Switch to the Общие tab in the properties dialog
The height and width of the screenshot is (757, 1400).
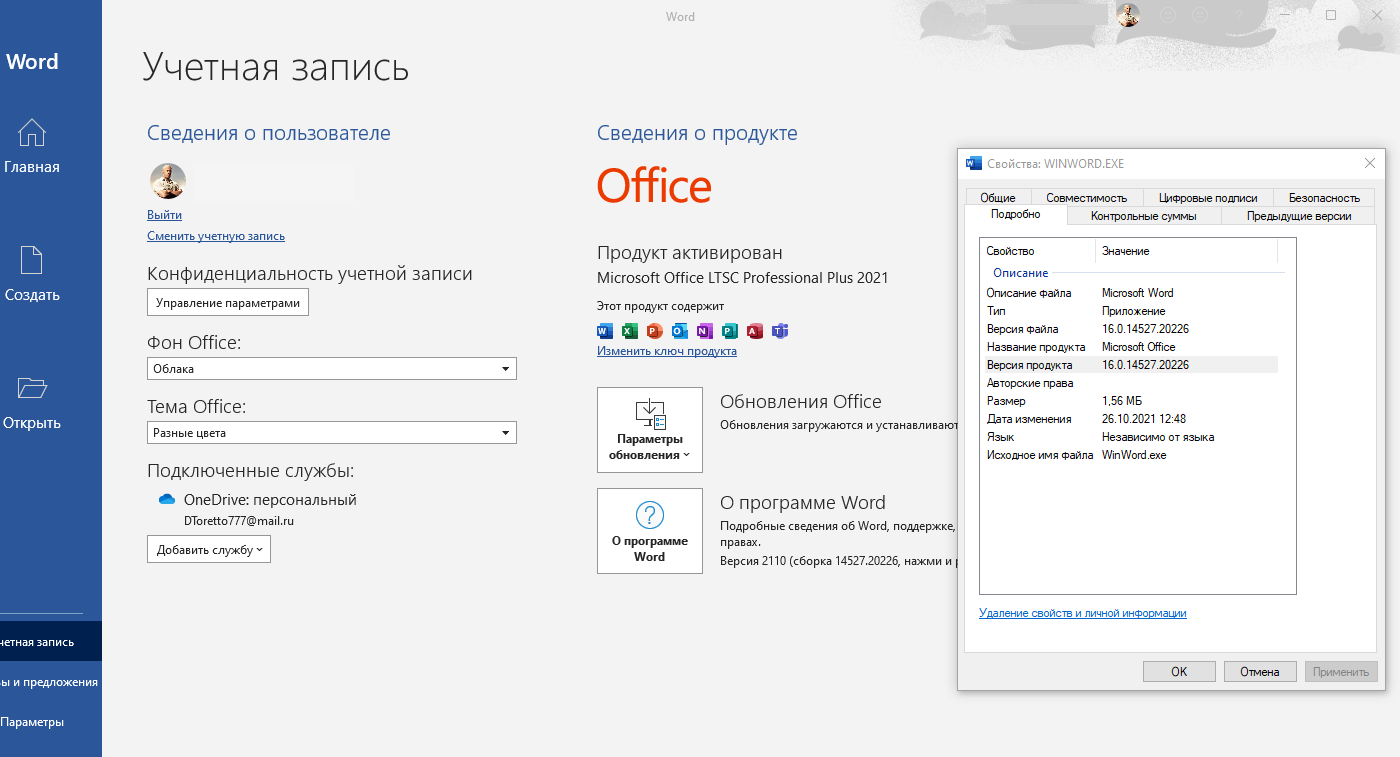[x=998, y=198]
